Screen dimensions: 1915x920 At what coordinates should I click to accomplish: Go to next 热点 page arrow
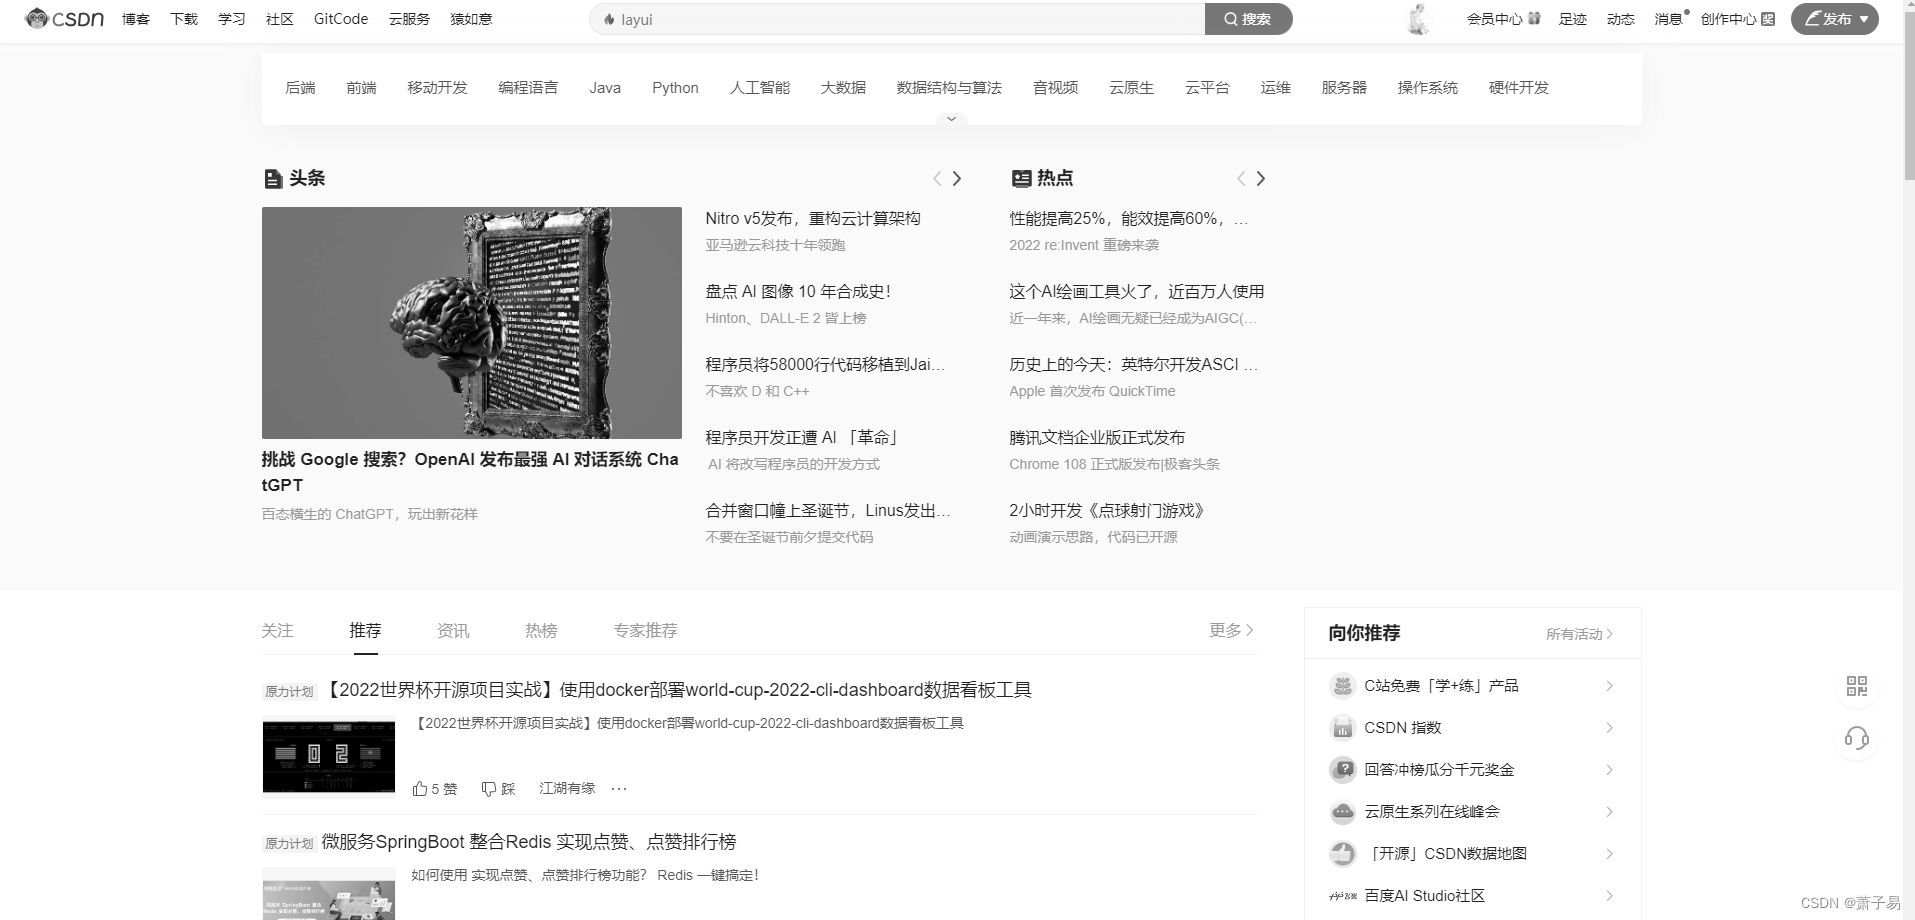1261,178
